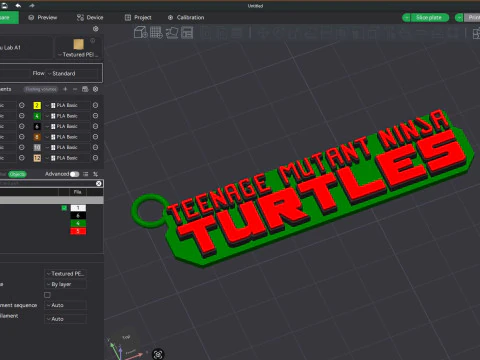Redo the last undone action
The width and height of the screenshot is (480, 360).
(x=32, y=6)
